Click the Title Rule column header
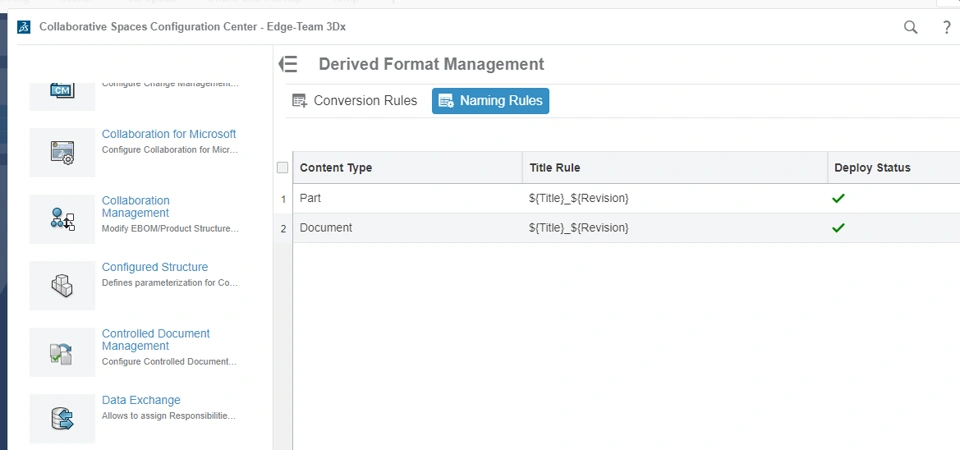Image resolution: width=960 pixels, height=450 pixels. pos(555,168)
